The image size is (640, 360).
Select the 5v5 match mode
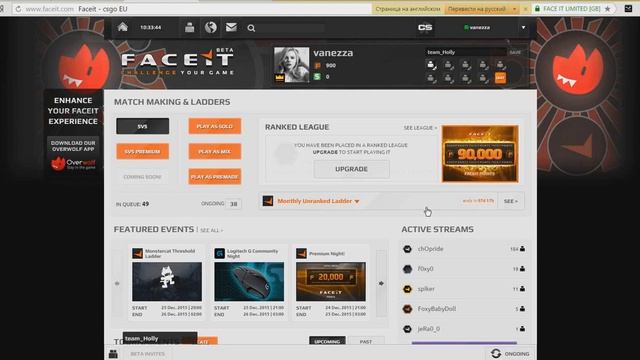tap(142, 126)
